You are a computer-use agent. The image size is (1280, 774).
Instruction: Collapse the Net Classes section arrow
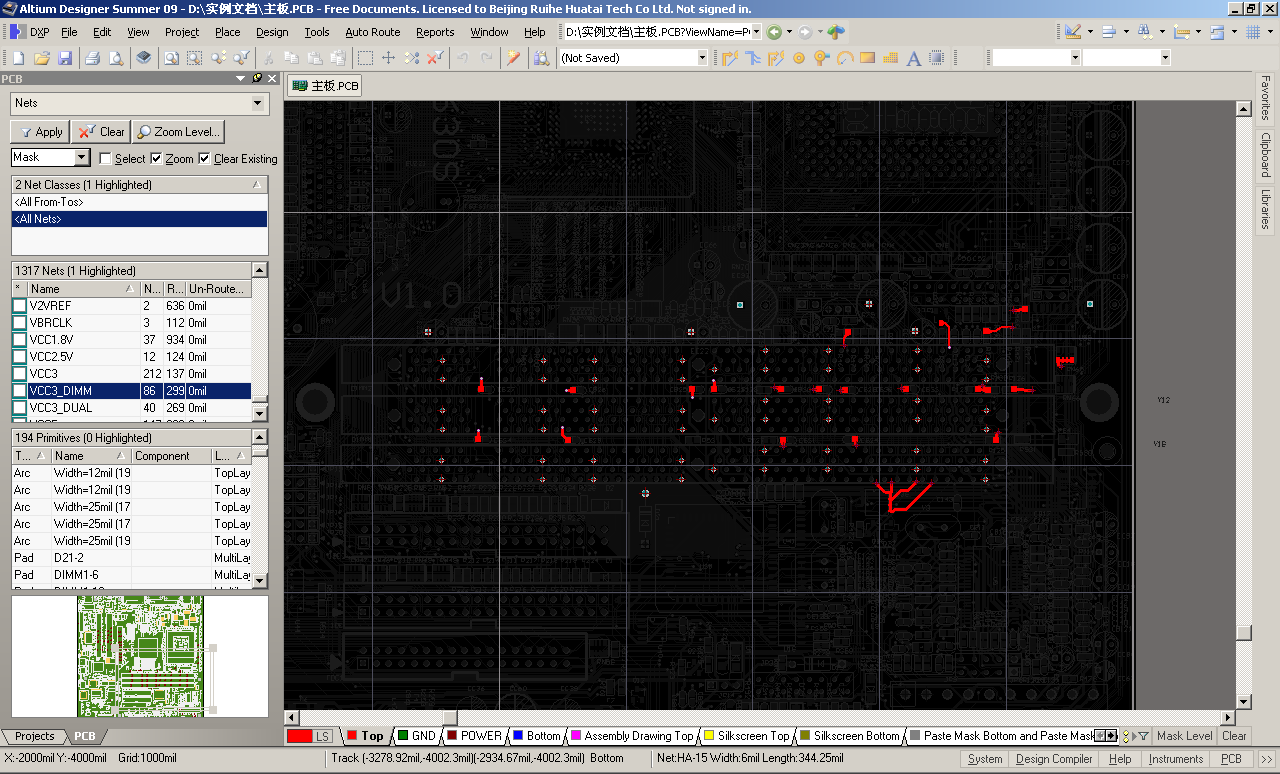258,185
